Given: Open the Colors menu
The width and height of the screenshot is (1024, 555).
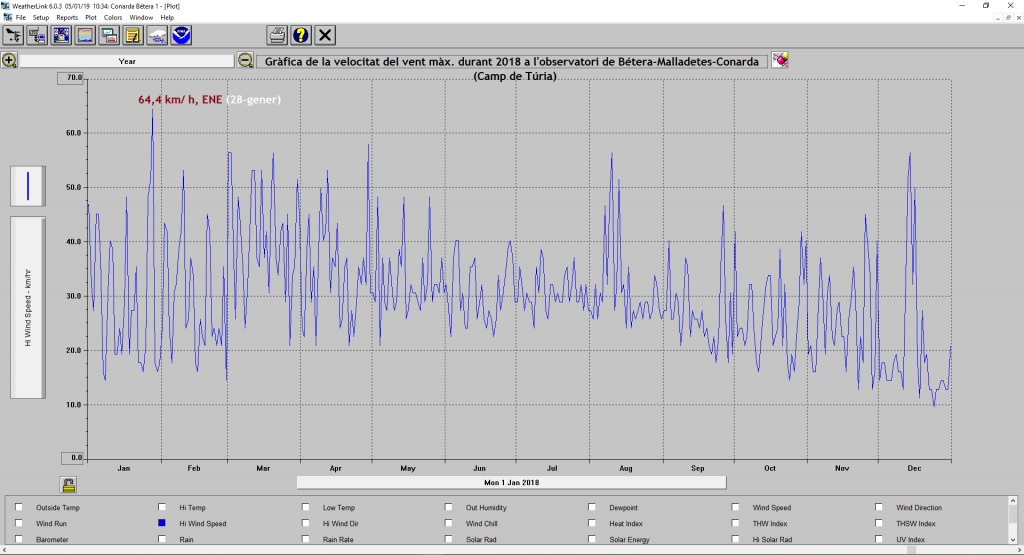Looking at the screenshot, I should coord(113,18).
